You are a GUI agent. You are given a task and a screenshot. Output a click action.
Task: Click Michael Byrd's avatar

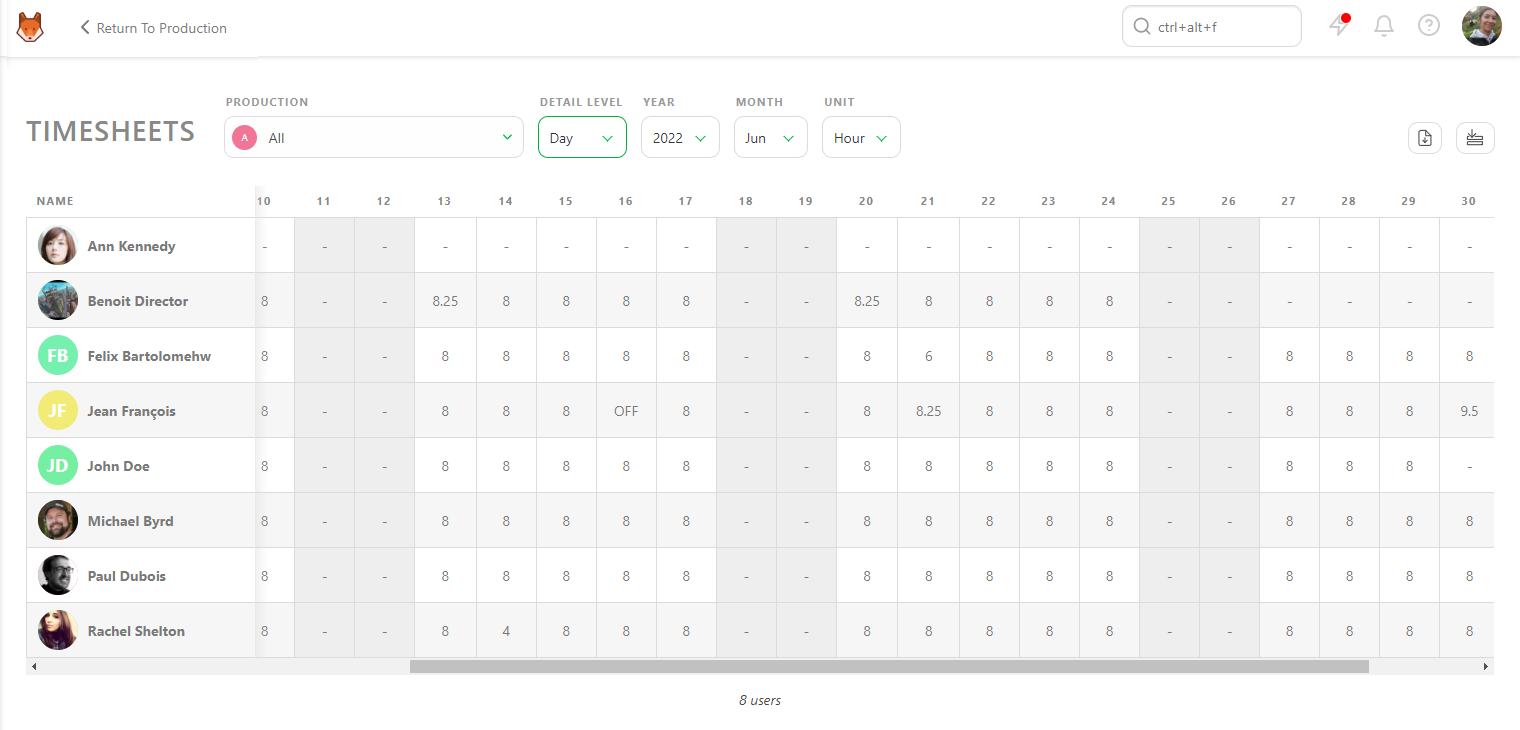[58, 520]
